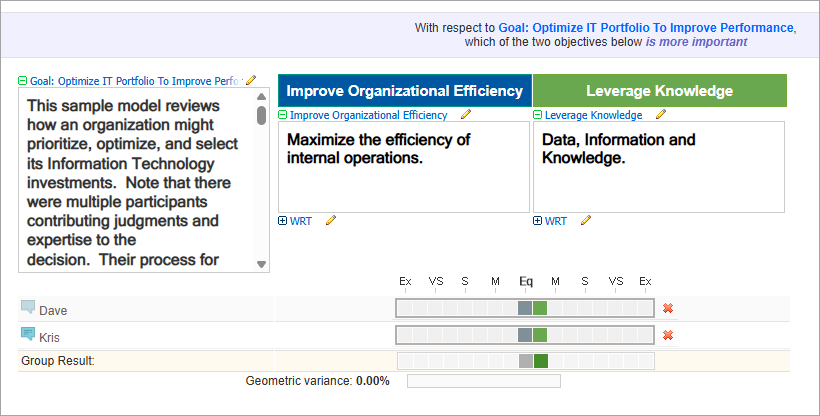Click the Improve Organizational Efficiency blue header
820x416 pixels.
pyautogui.click(x=405, y=91)
